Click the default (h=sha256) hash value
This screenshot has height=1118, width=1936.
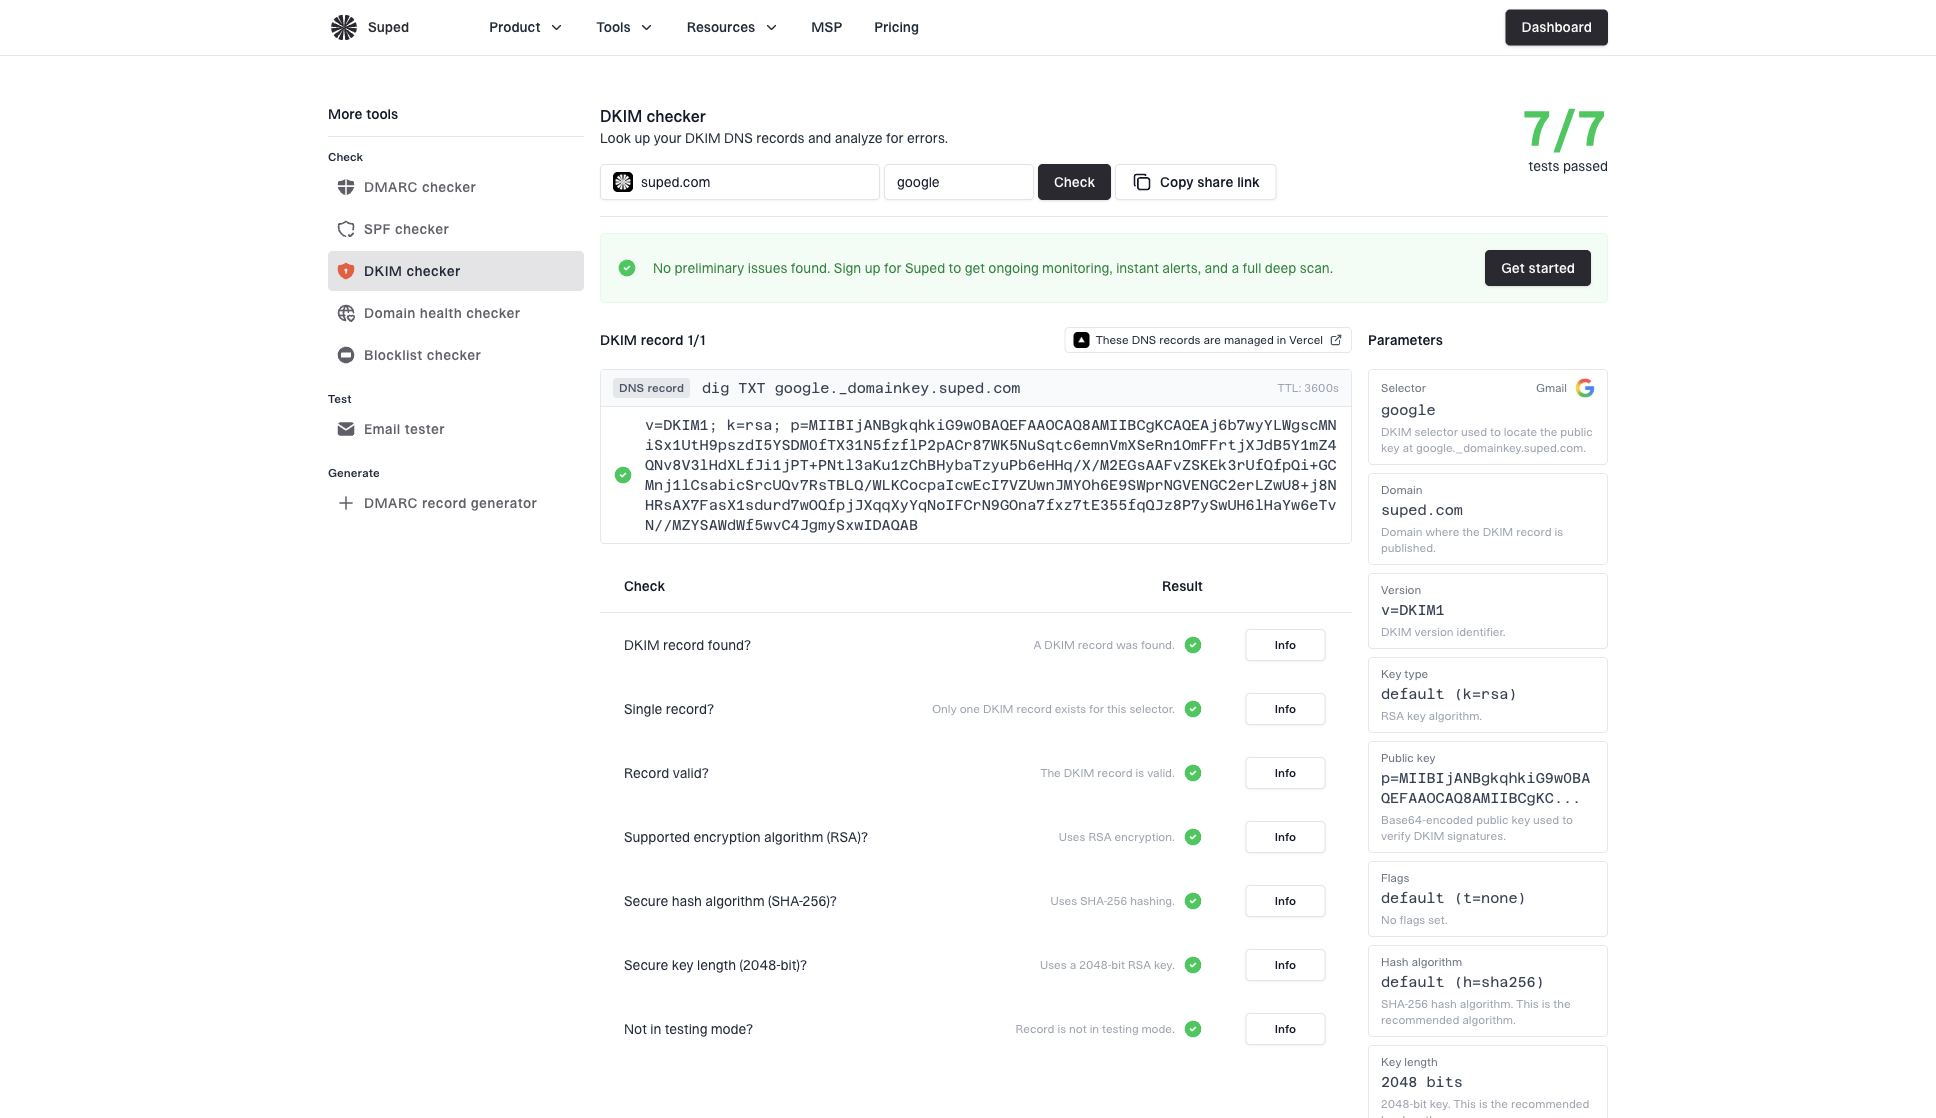[1462, 982]
